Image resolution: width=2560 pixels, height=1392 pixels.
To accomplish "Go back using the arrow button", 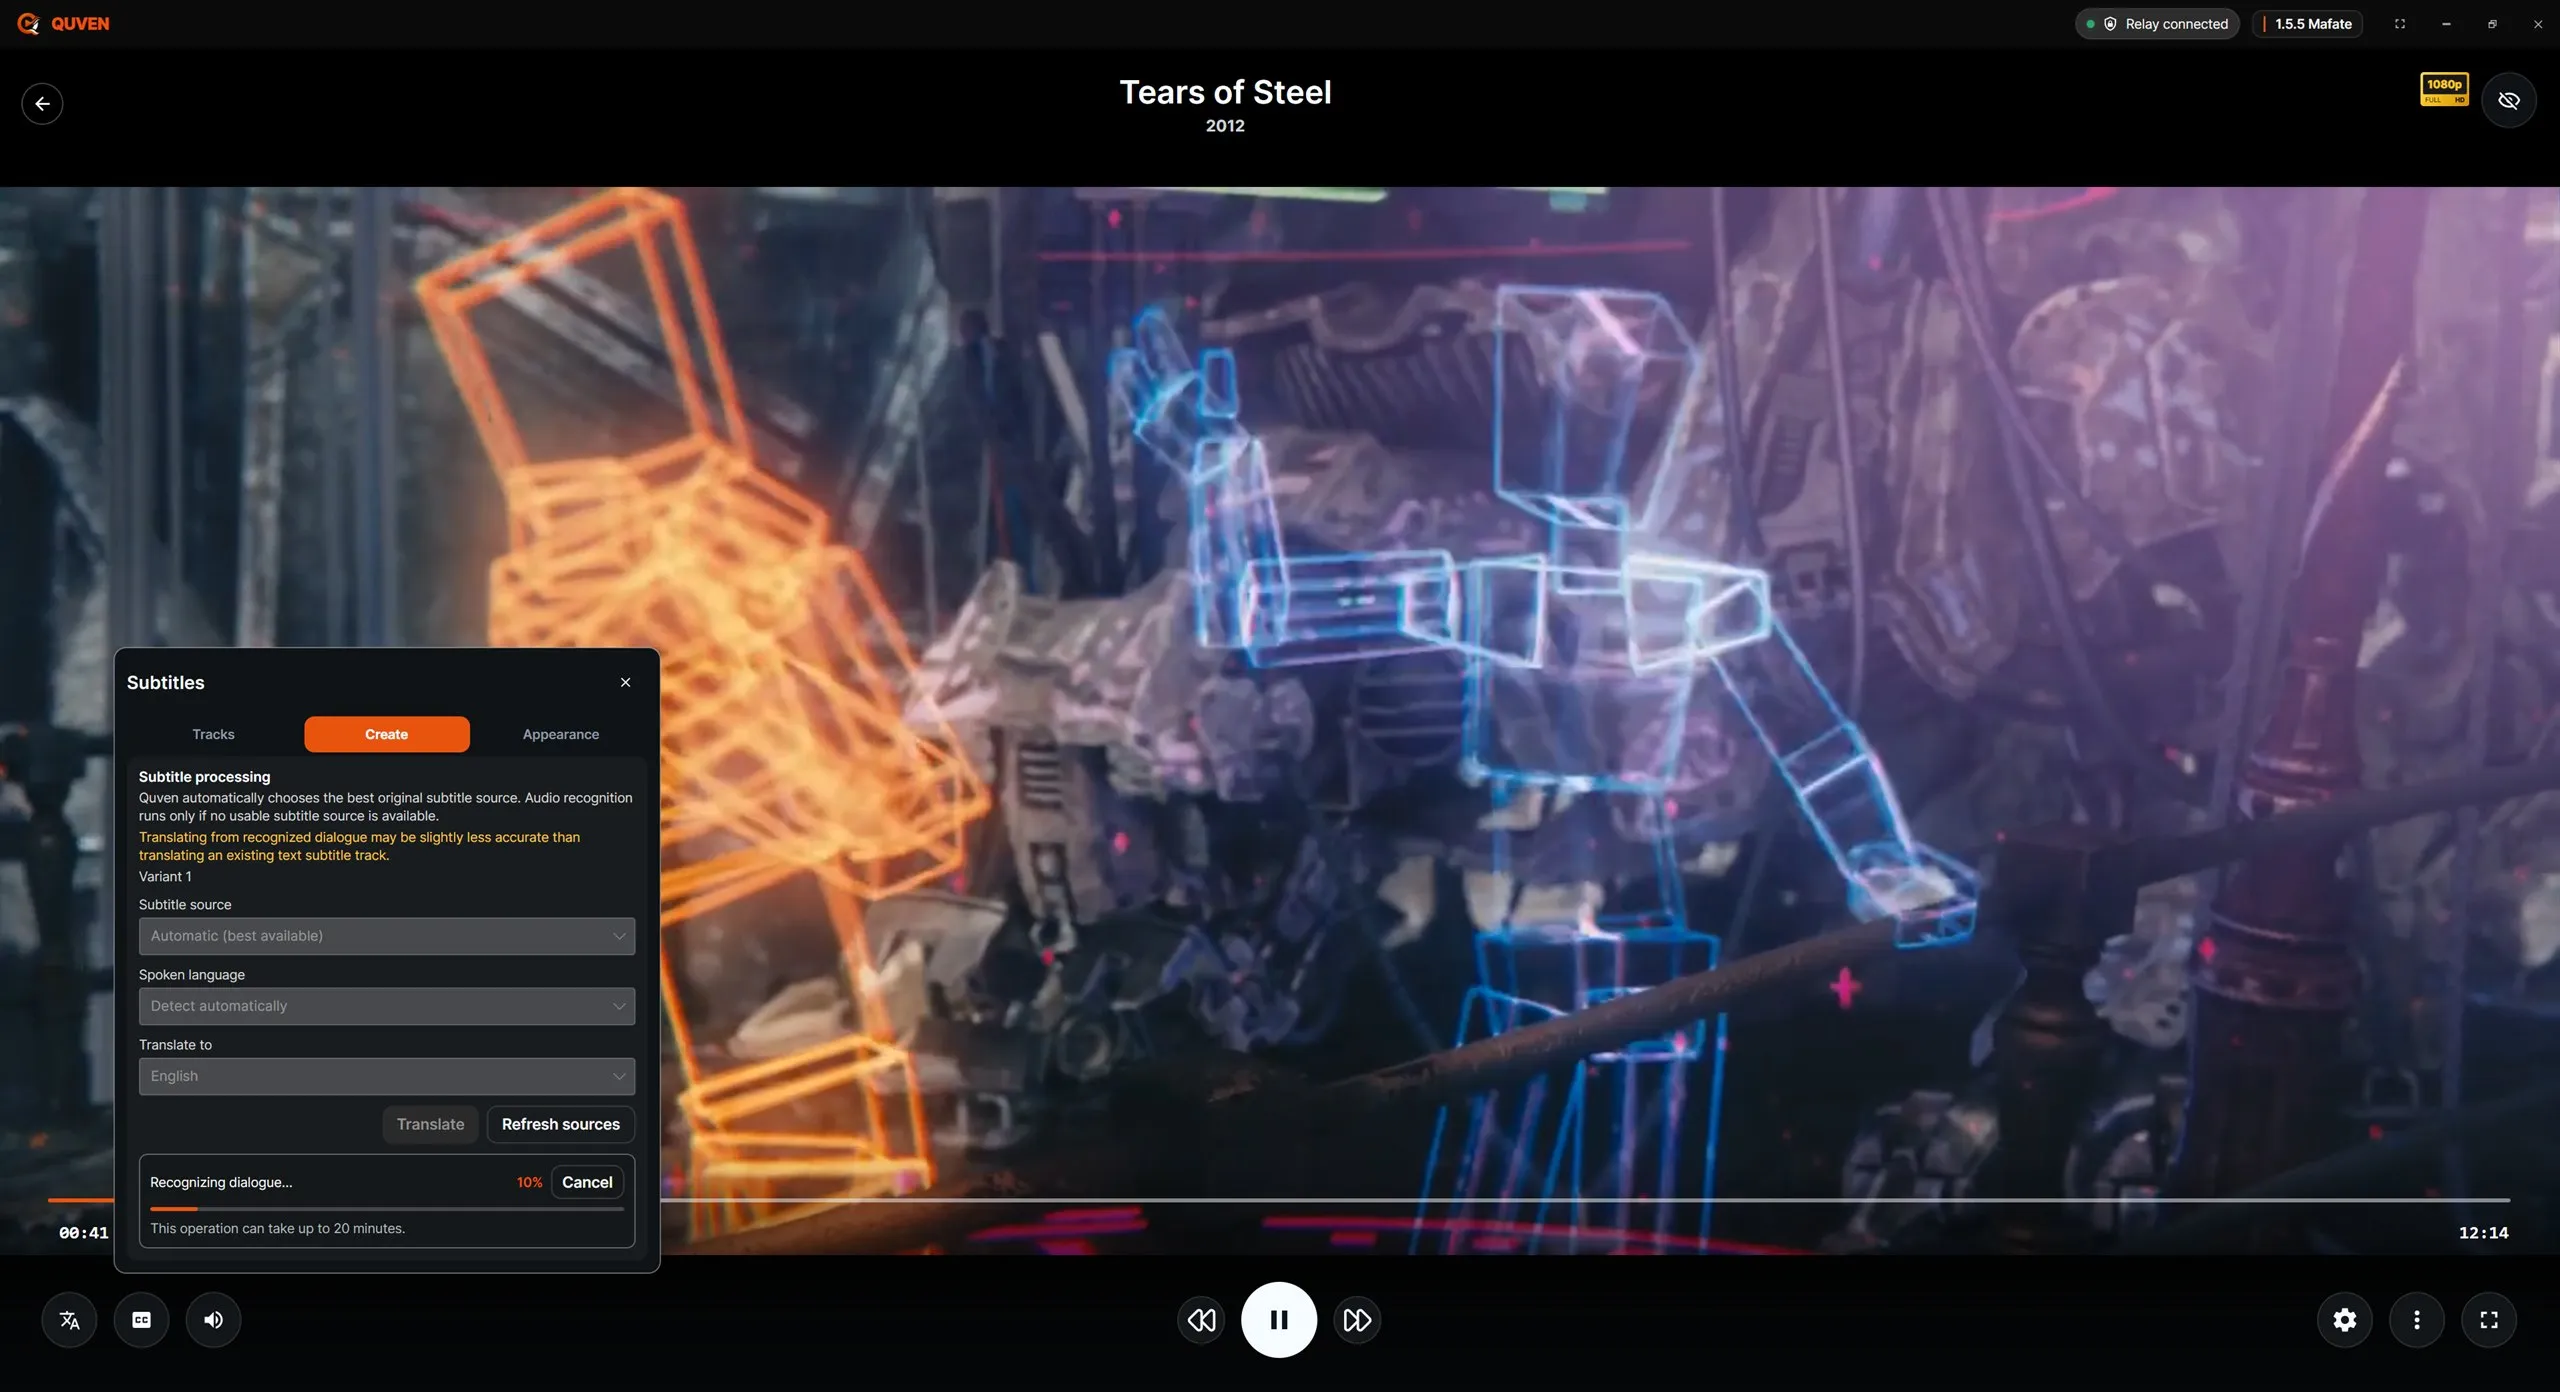I will pos(42,103).
